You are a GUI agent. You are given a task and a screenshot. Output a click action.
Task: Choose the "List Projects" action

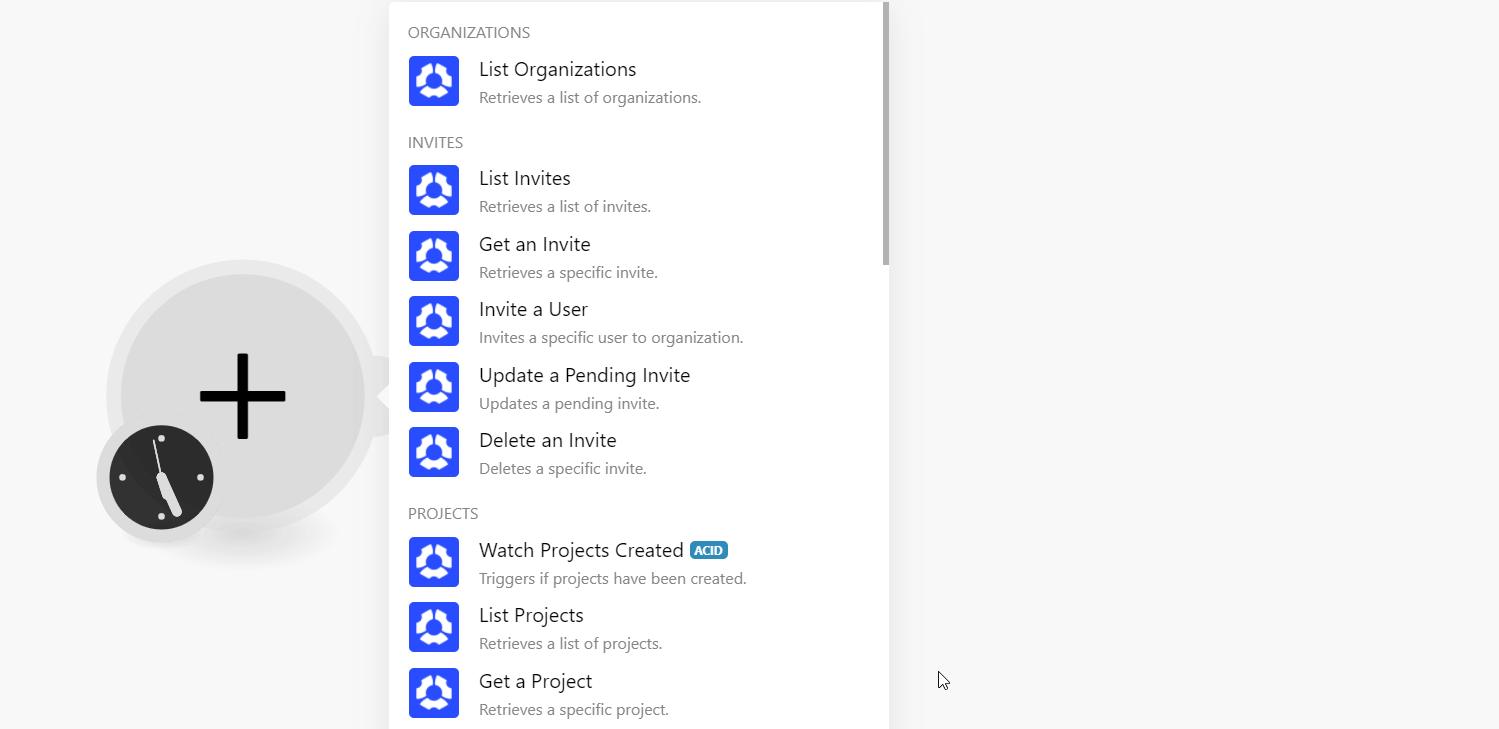(531, 615)
